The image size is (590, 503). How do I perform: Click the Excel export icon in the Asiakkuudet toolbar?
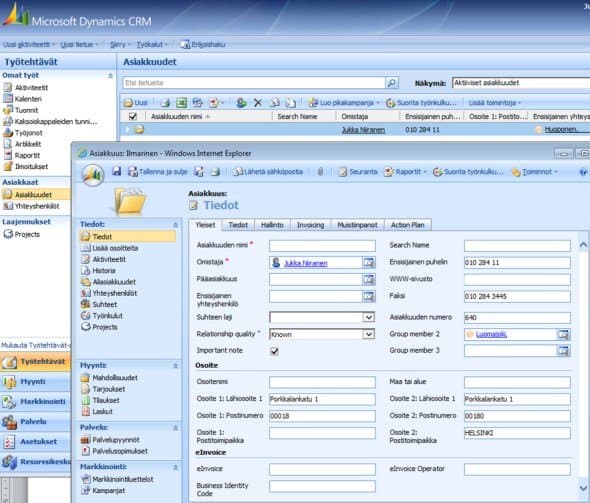pos(182,103)
